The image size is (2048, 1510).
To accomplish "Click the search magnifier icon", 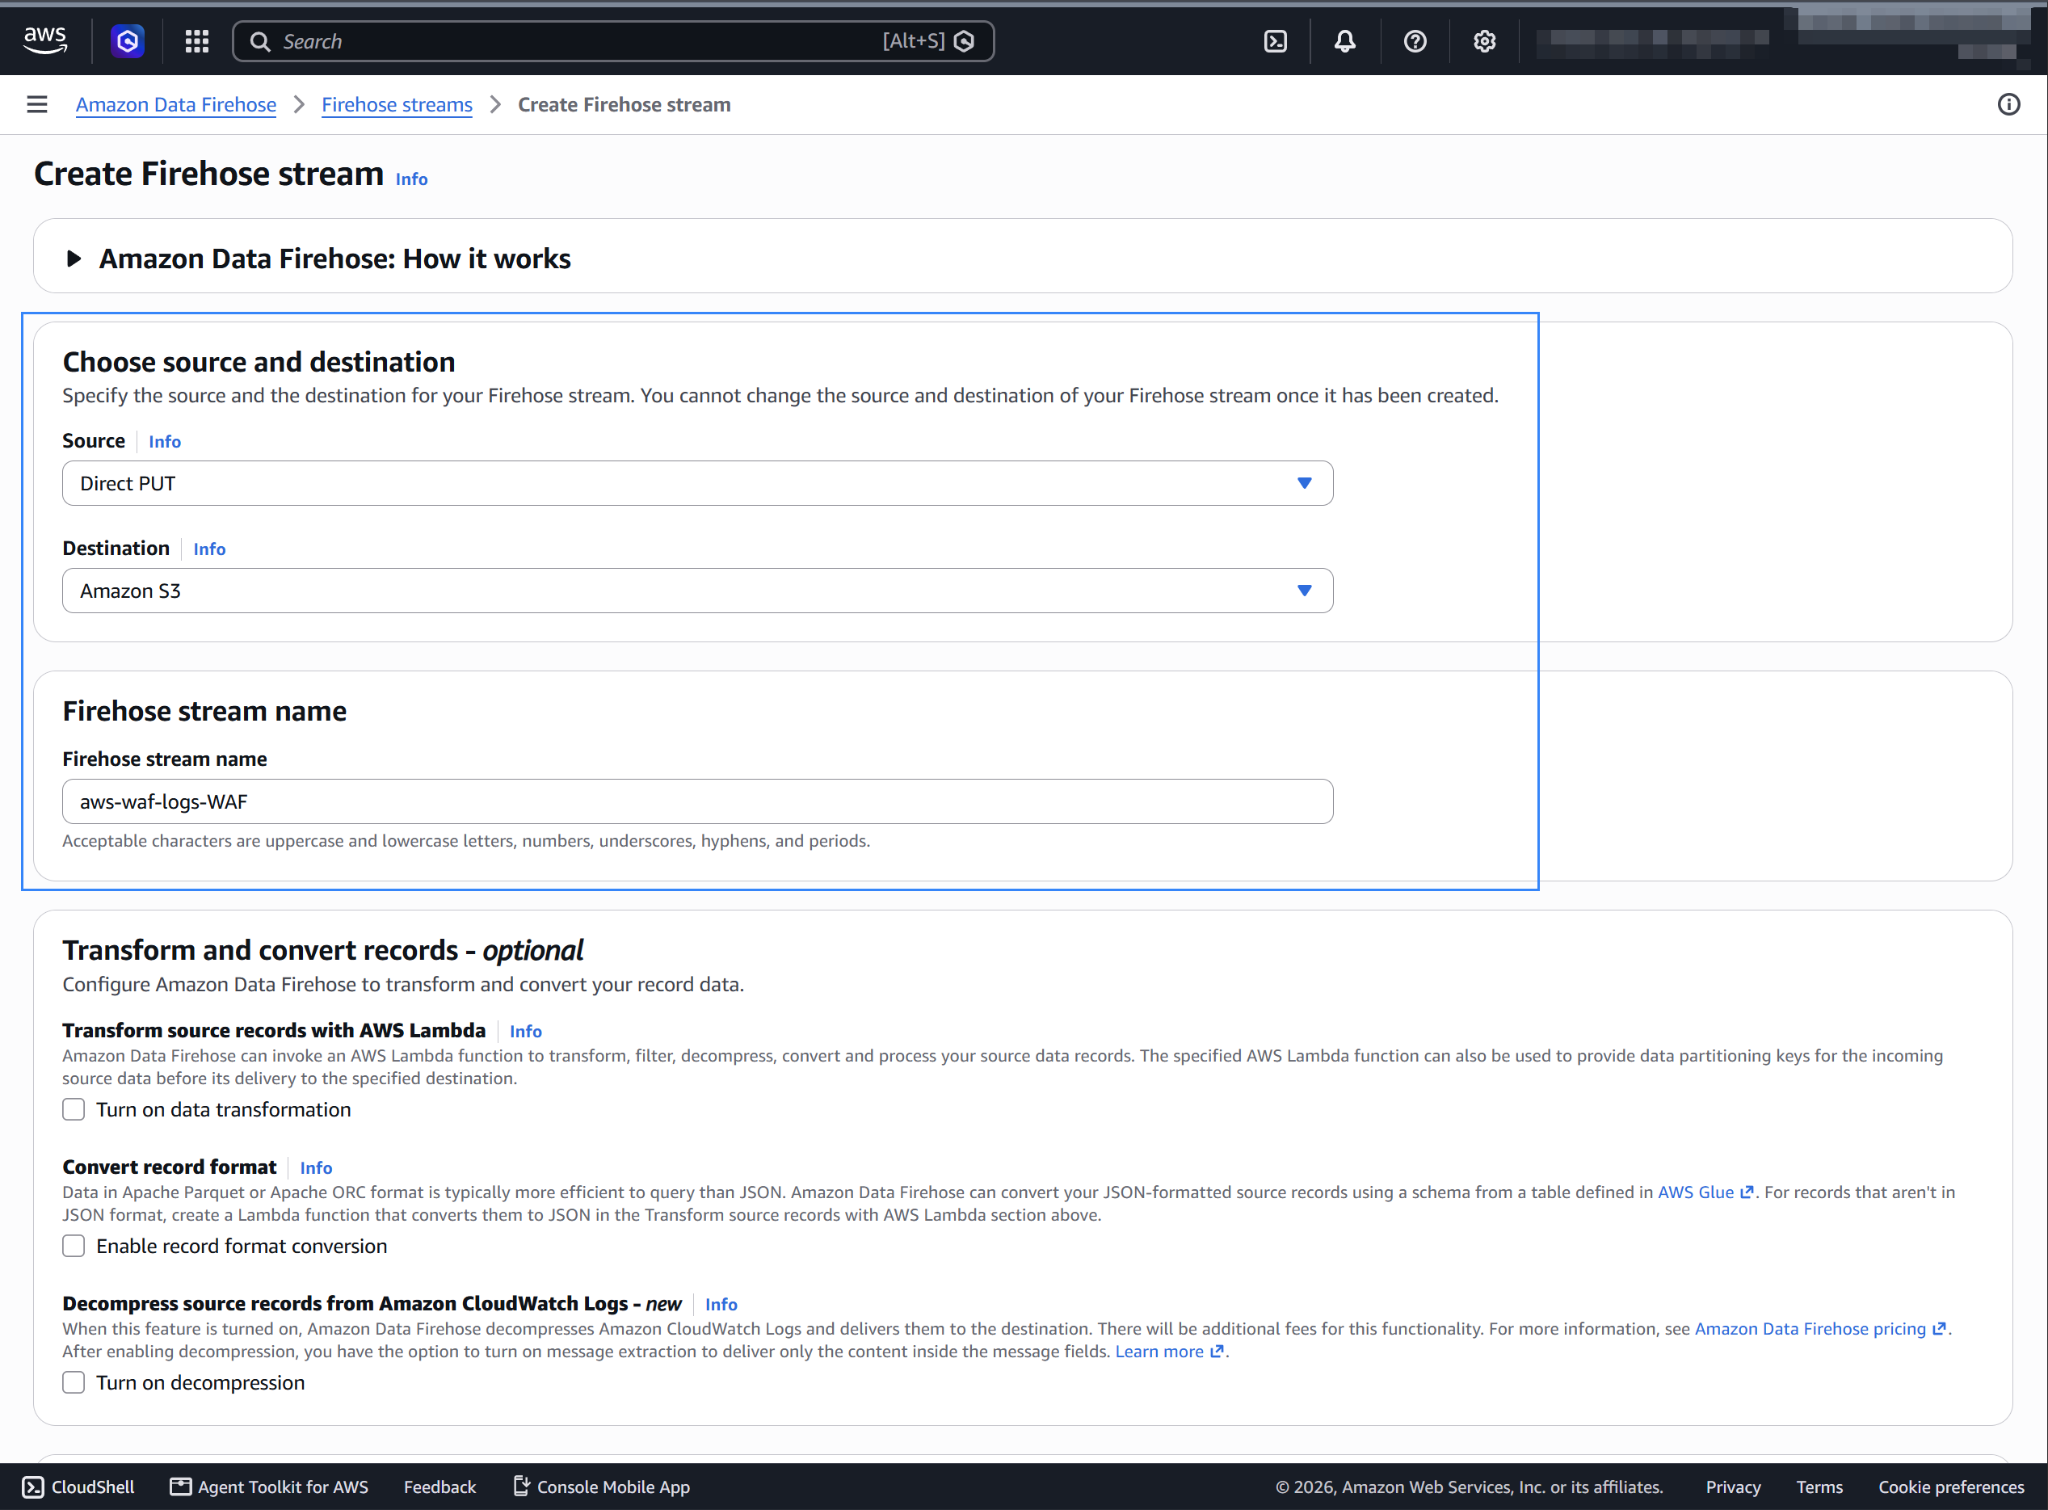I will click(x=260, y=41).
